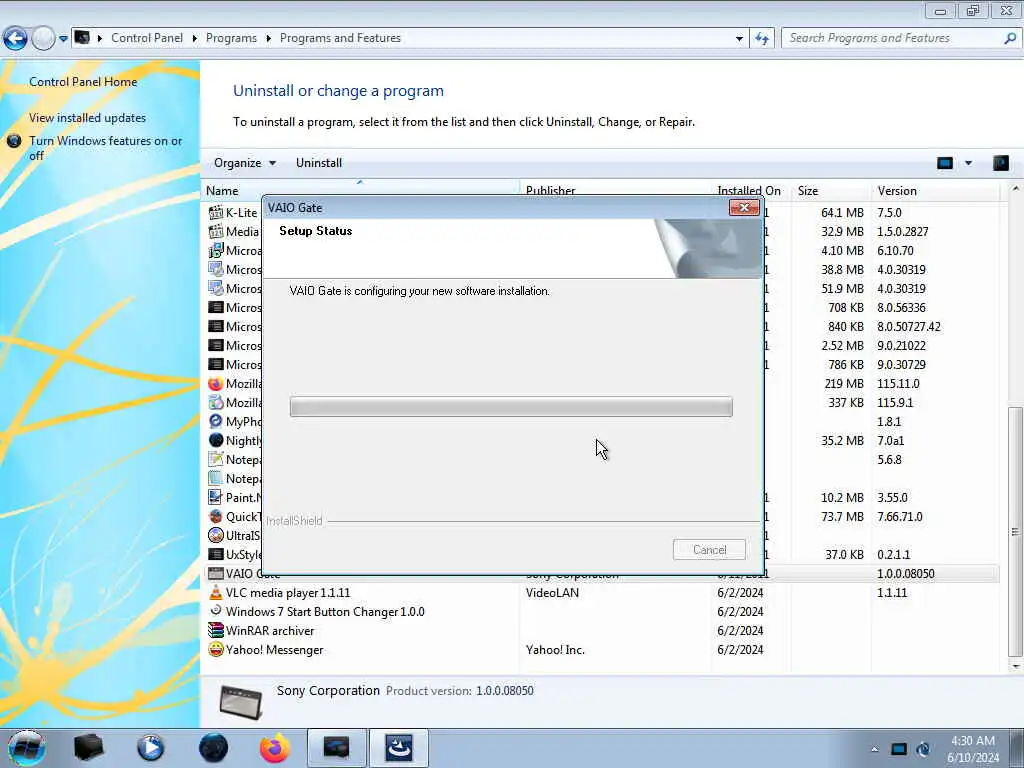Open the black folder taskbar icon
Viewport: 1024px width, 768px height.
(88, 748)
